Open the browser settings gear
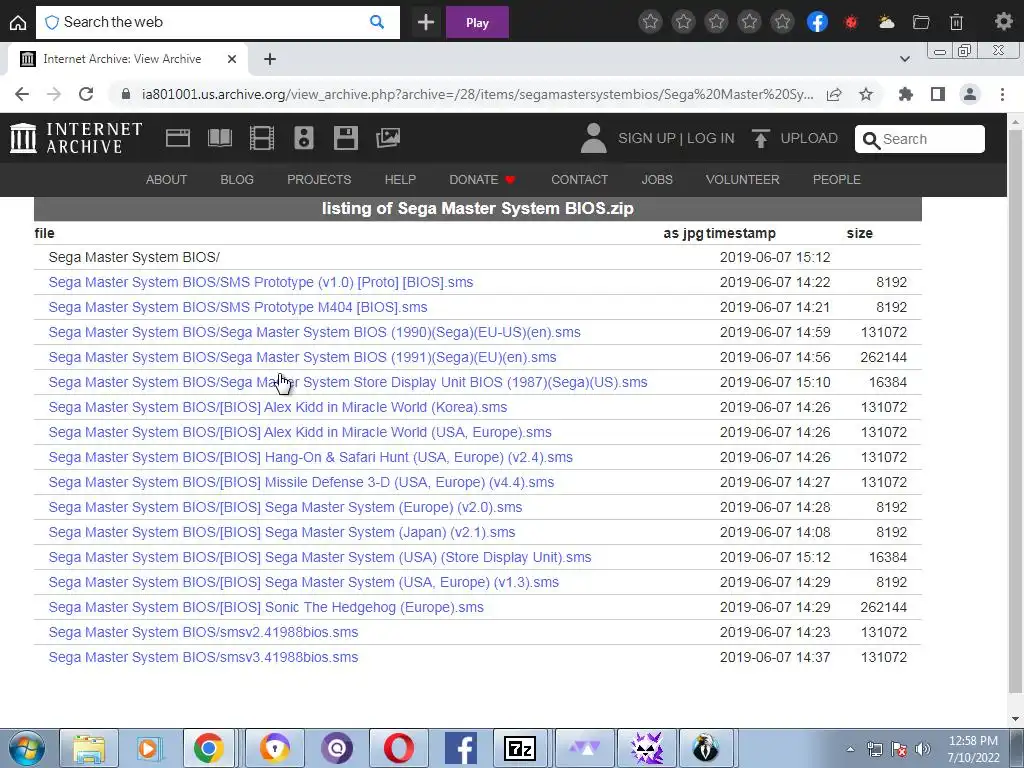The height and width of the screenshot is (768, 1024). [x=1003, y=22]
